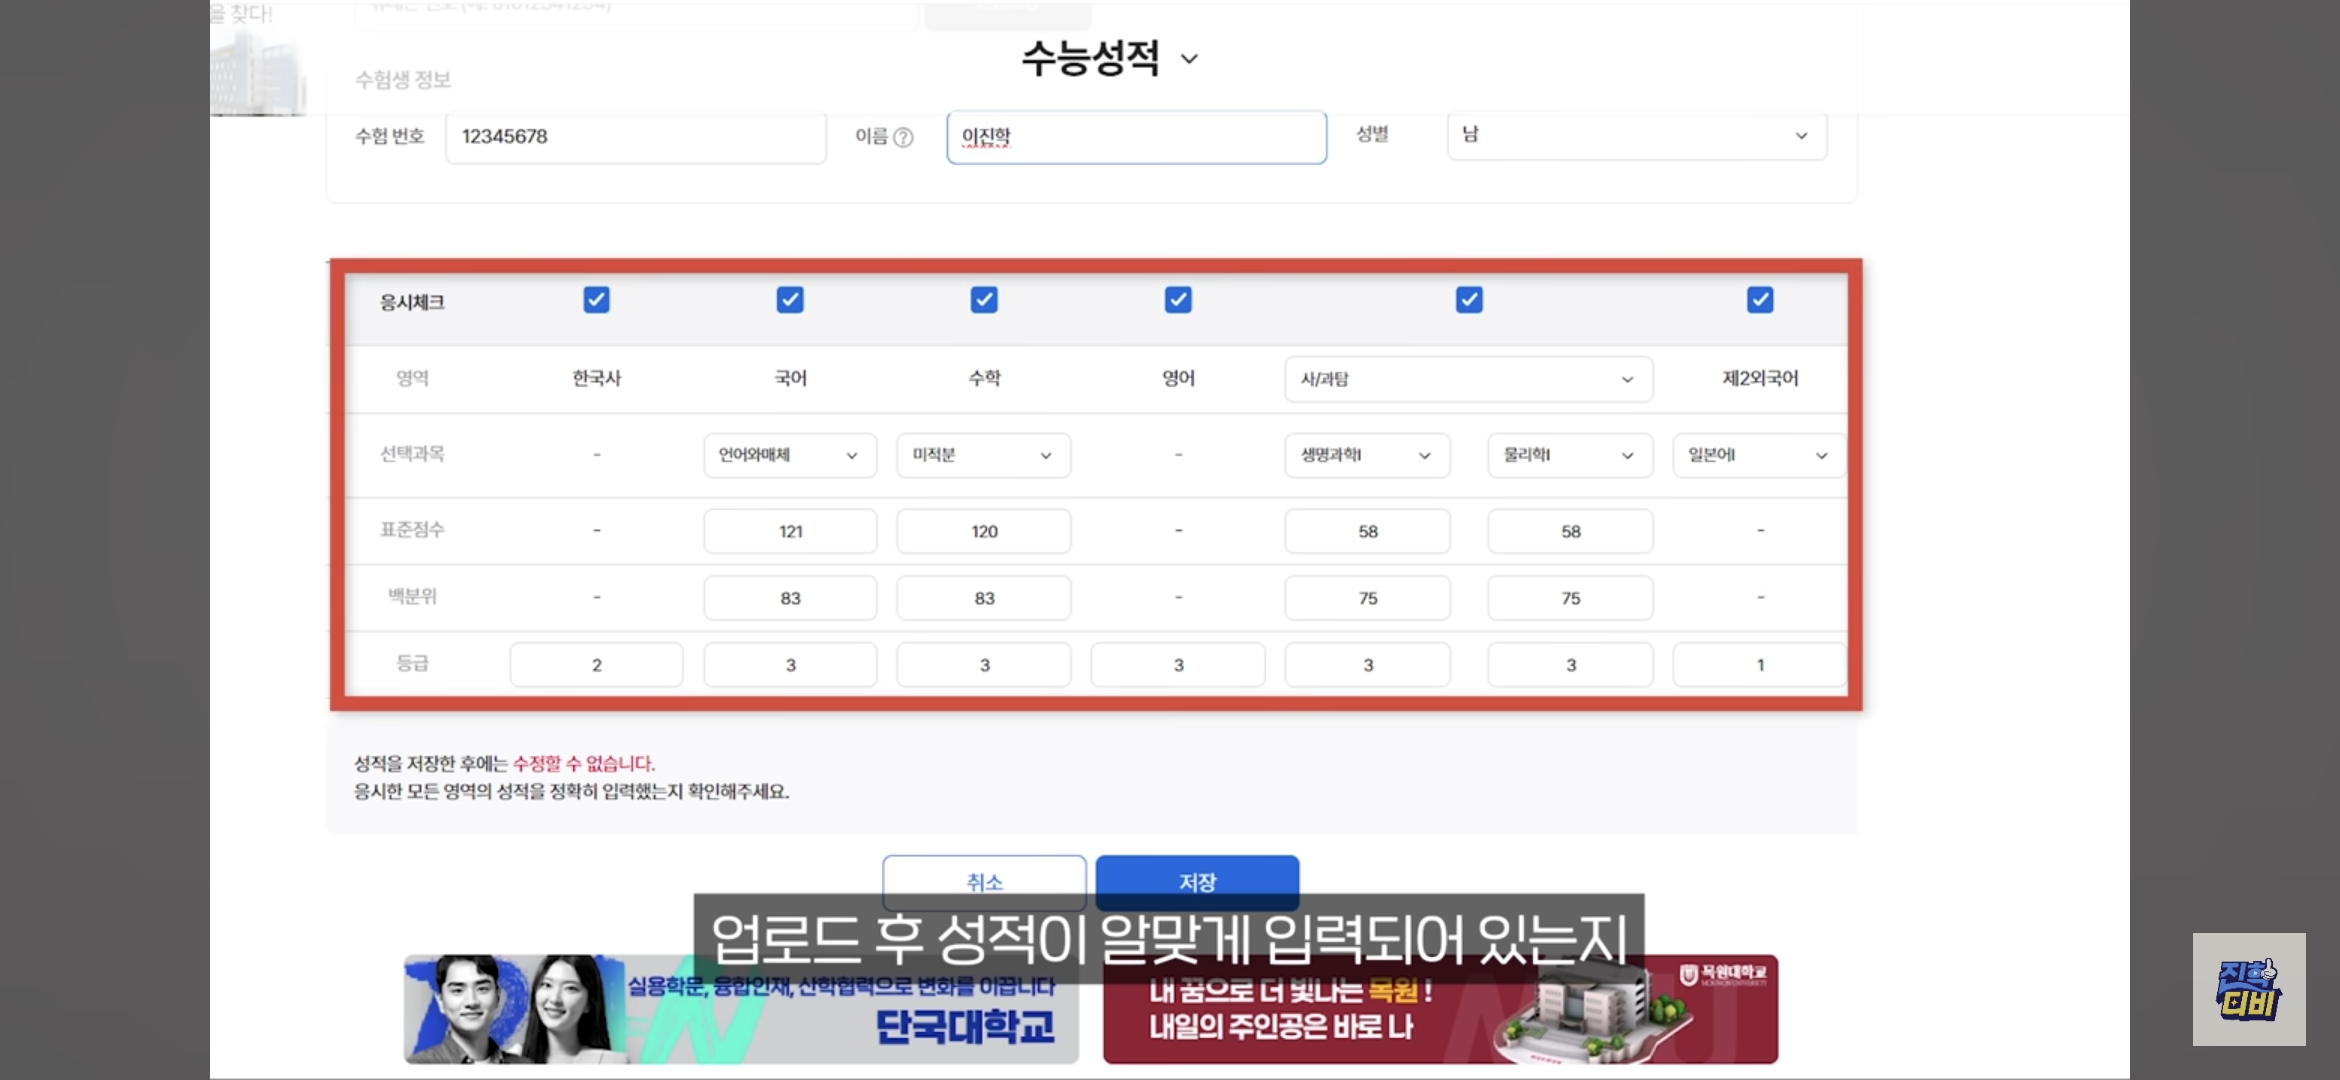Image resolution: width=2340 pixels, height=1080 pixels.
Task: Open the 성별 gender dropdown
Action: tap(1636, 136)
